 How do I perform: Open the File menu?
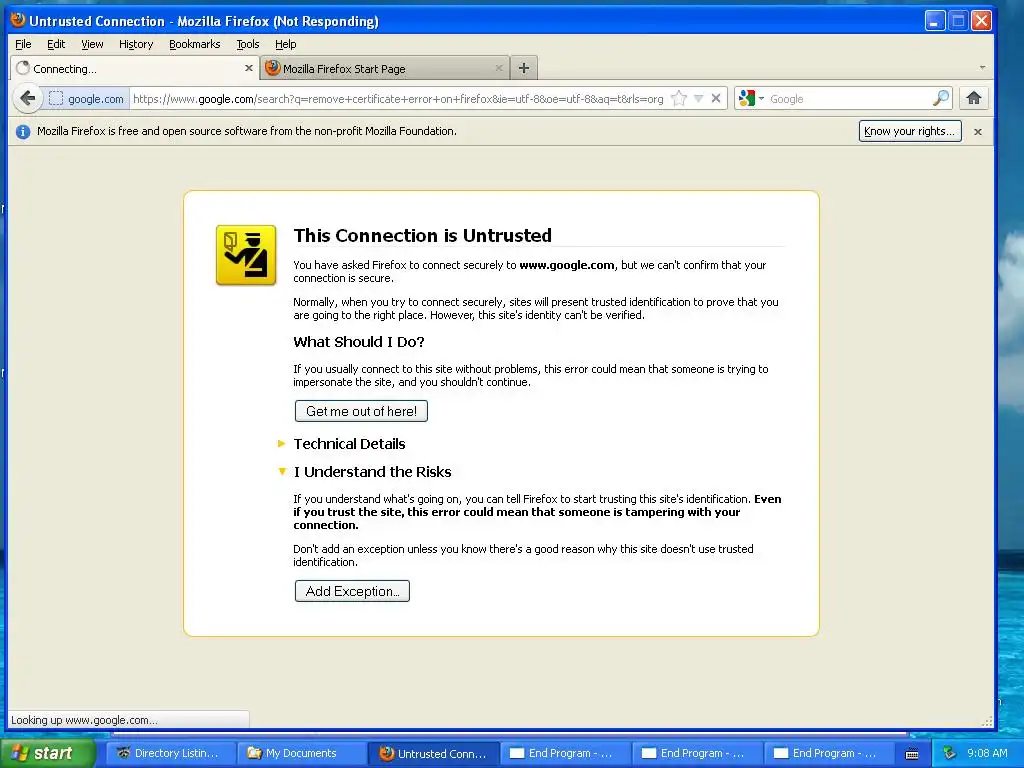pos(23,44)
